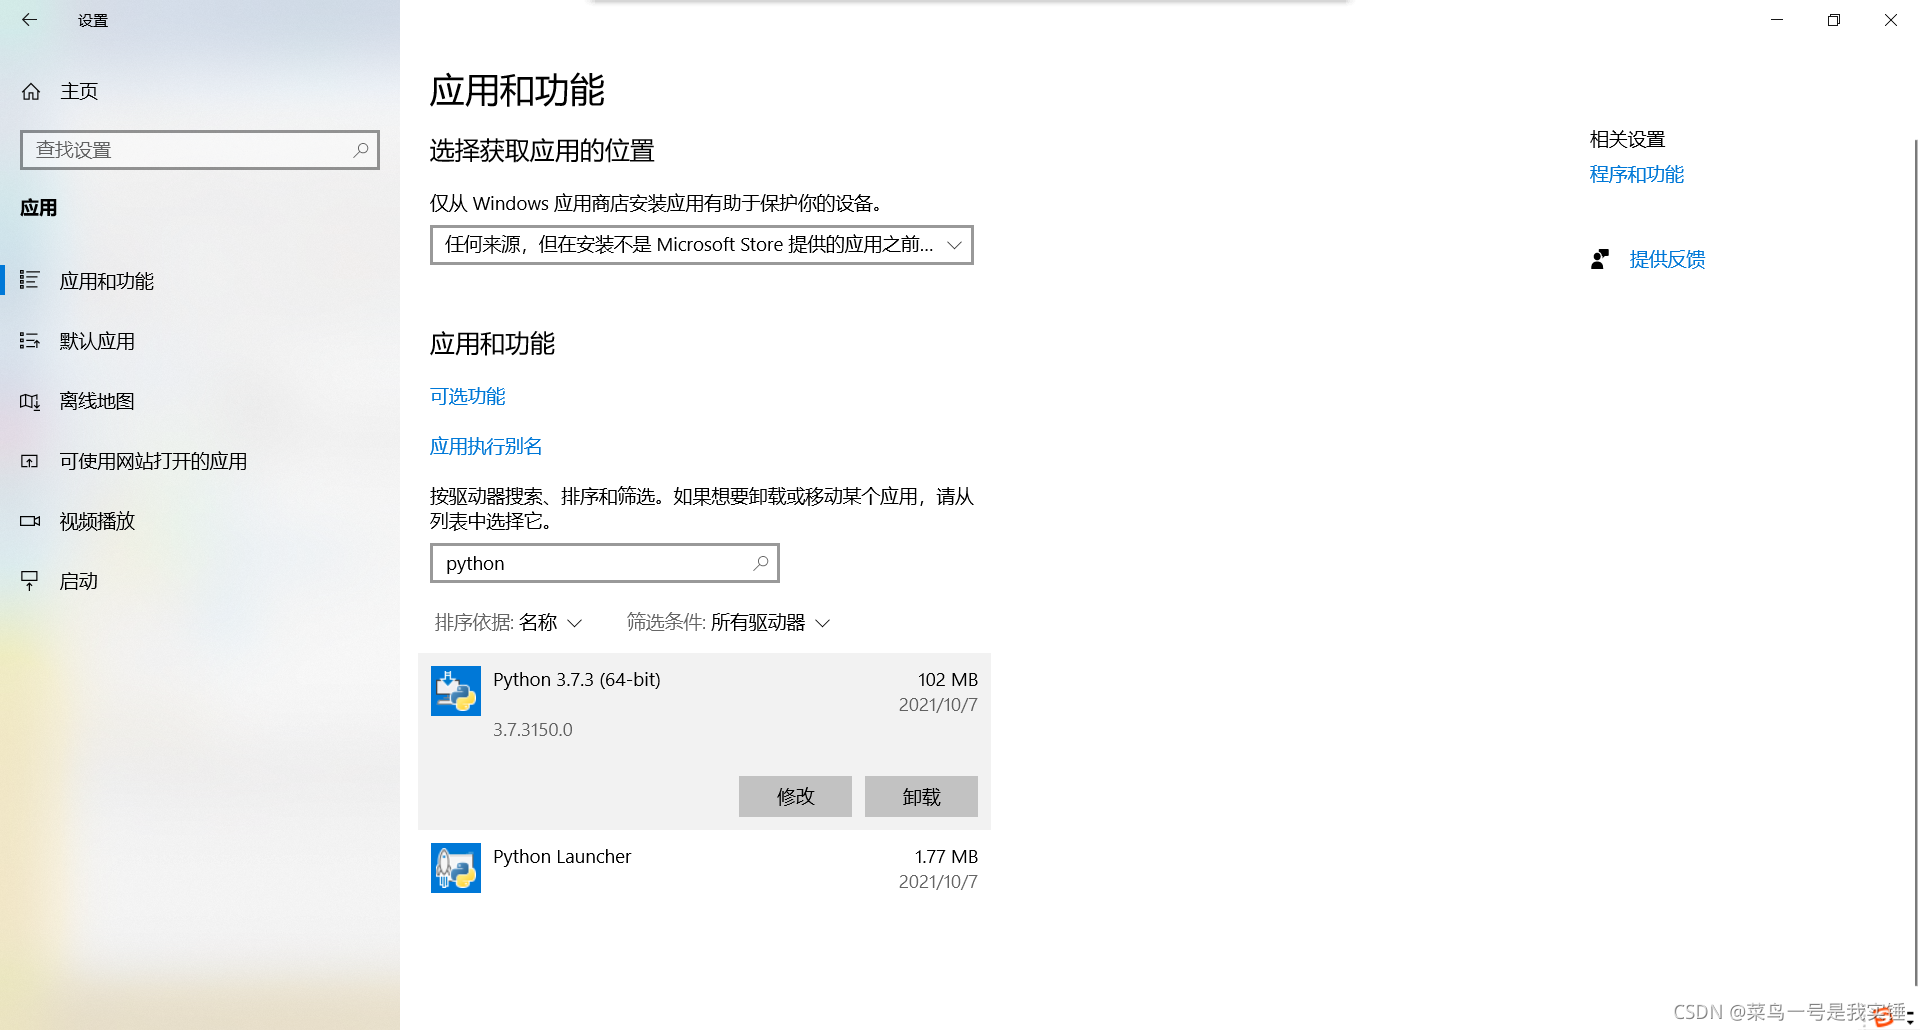Select the Python 3.7.3 app icon
This screenshot has height=1030, width=1920.
(x=455, y=691)
